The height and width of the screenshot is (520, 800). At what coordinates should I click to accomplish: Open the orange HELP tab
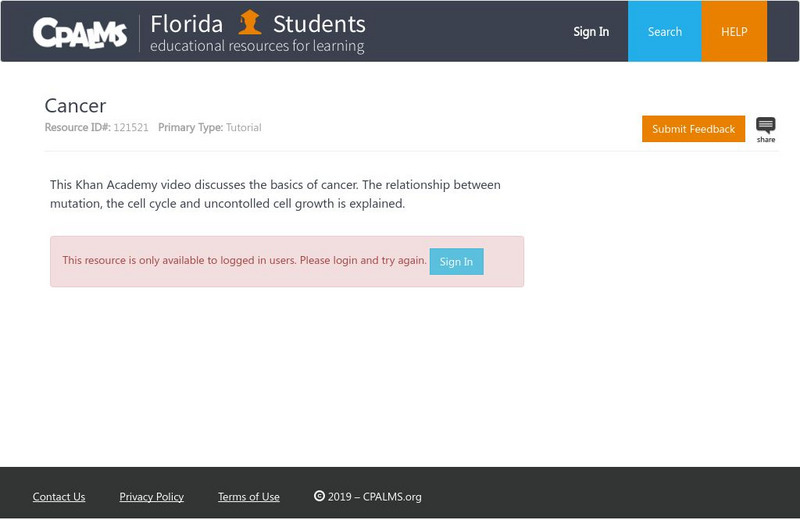point(734,32)
